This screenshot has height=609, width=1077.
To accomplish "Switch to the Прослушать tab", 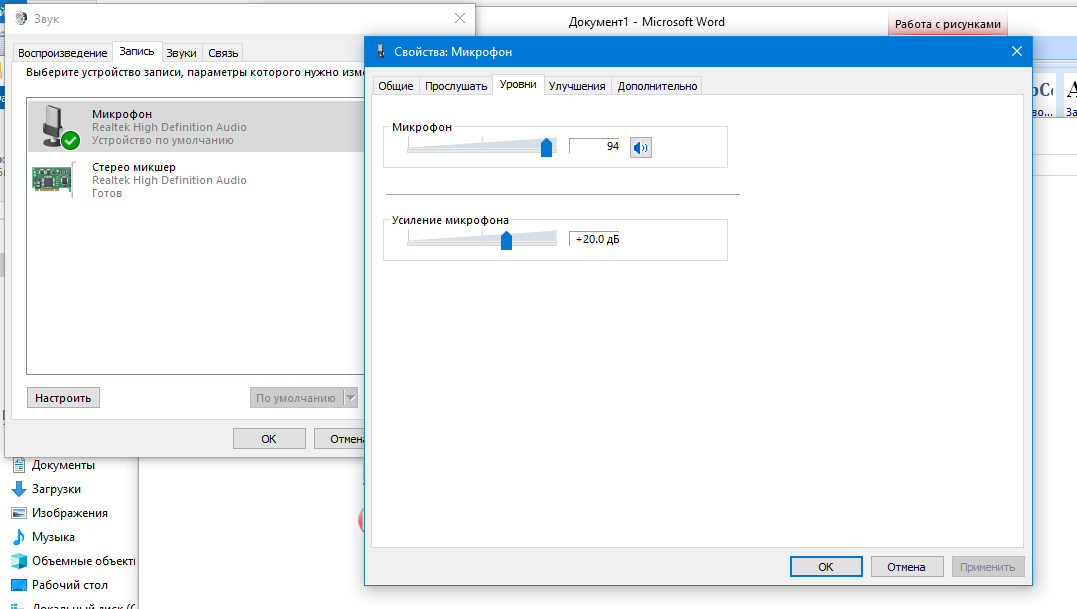I will (x=456, y=86).
